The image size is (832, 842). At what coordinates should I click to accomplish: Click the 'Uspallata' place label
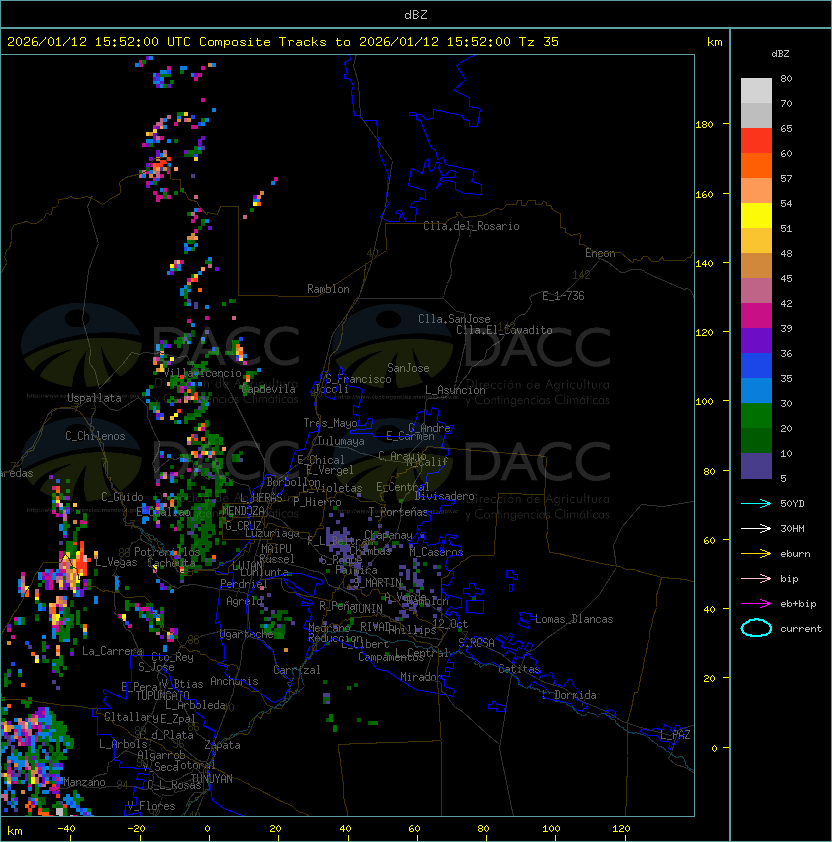click(94, 398)
